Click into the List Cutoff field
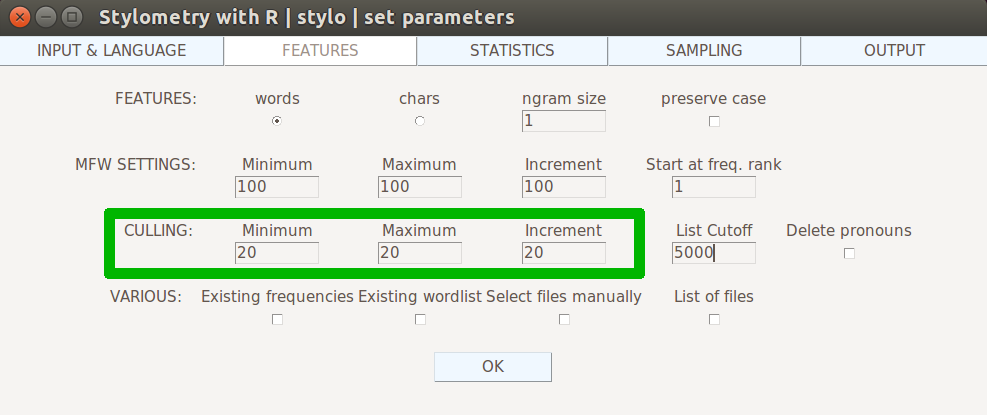The image size is (987, 415). pyautogui.click(x=714, y=253)
